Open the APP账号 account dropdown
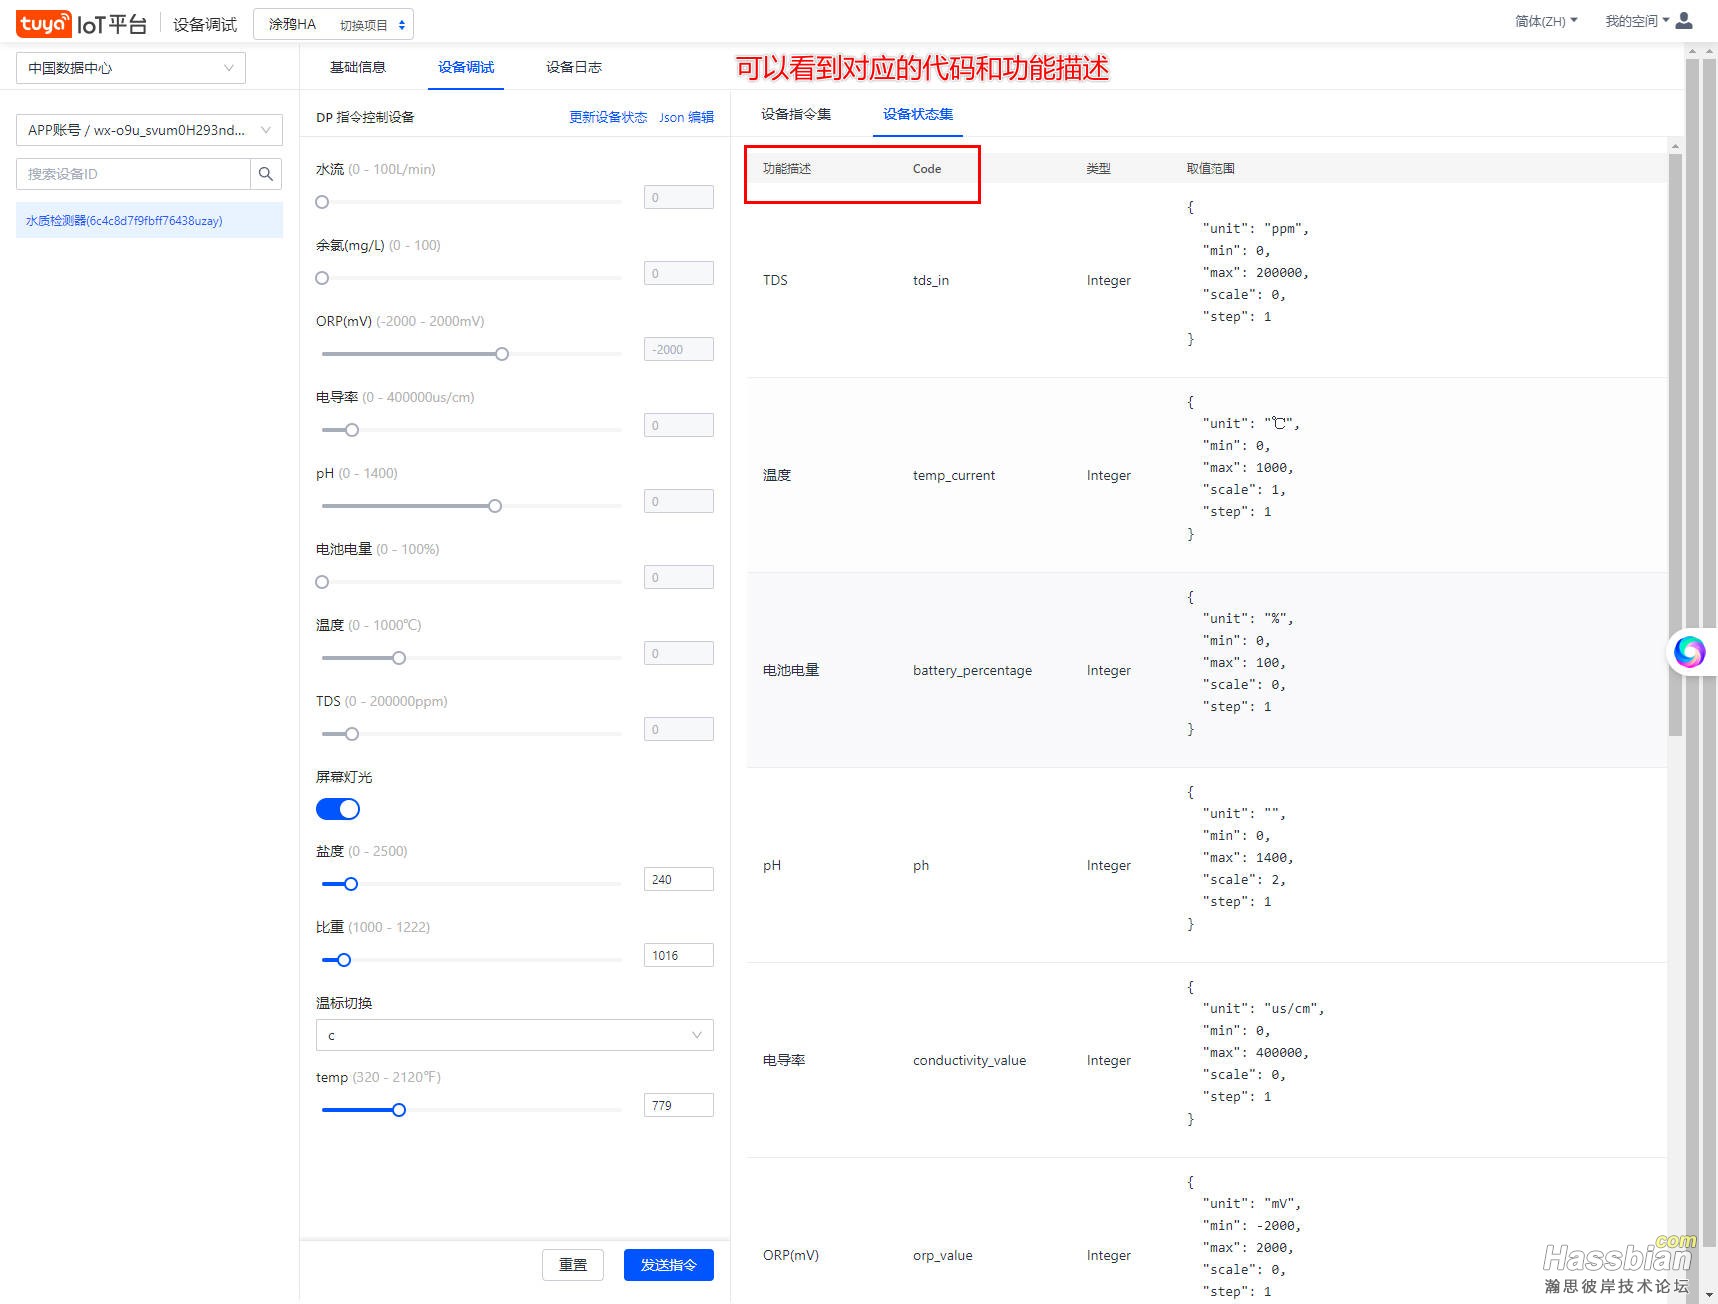 coord(149,130)
